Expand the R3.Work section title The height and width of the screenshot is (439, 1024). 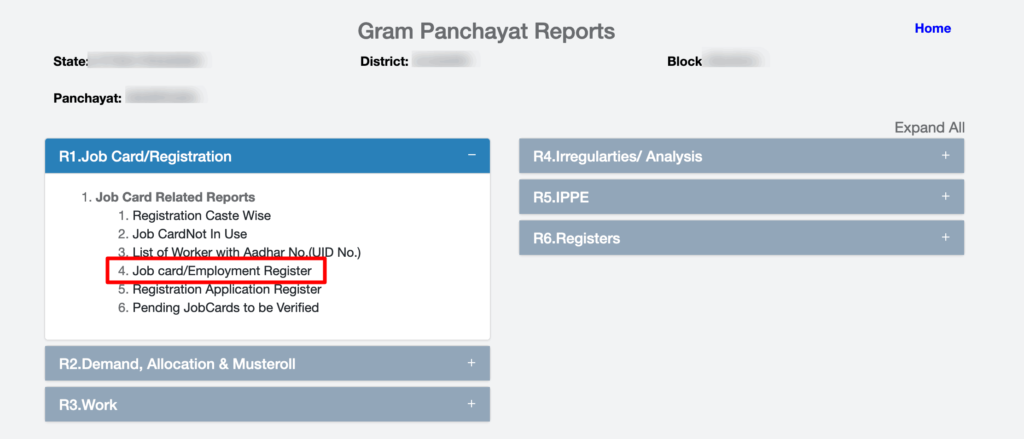89,405
